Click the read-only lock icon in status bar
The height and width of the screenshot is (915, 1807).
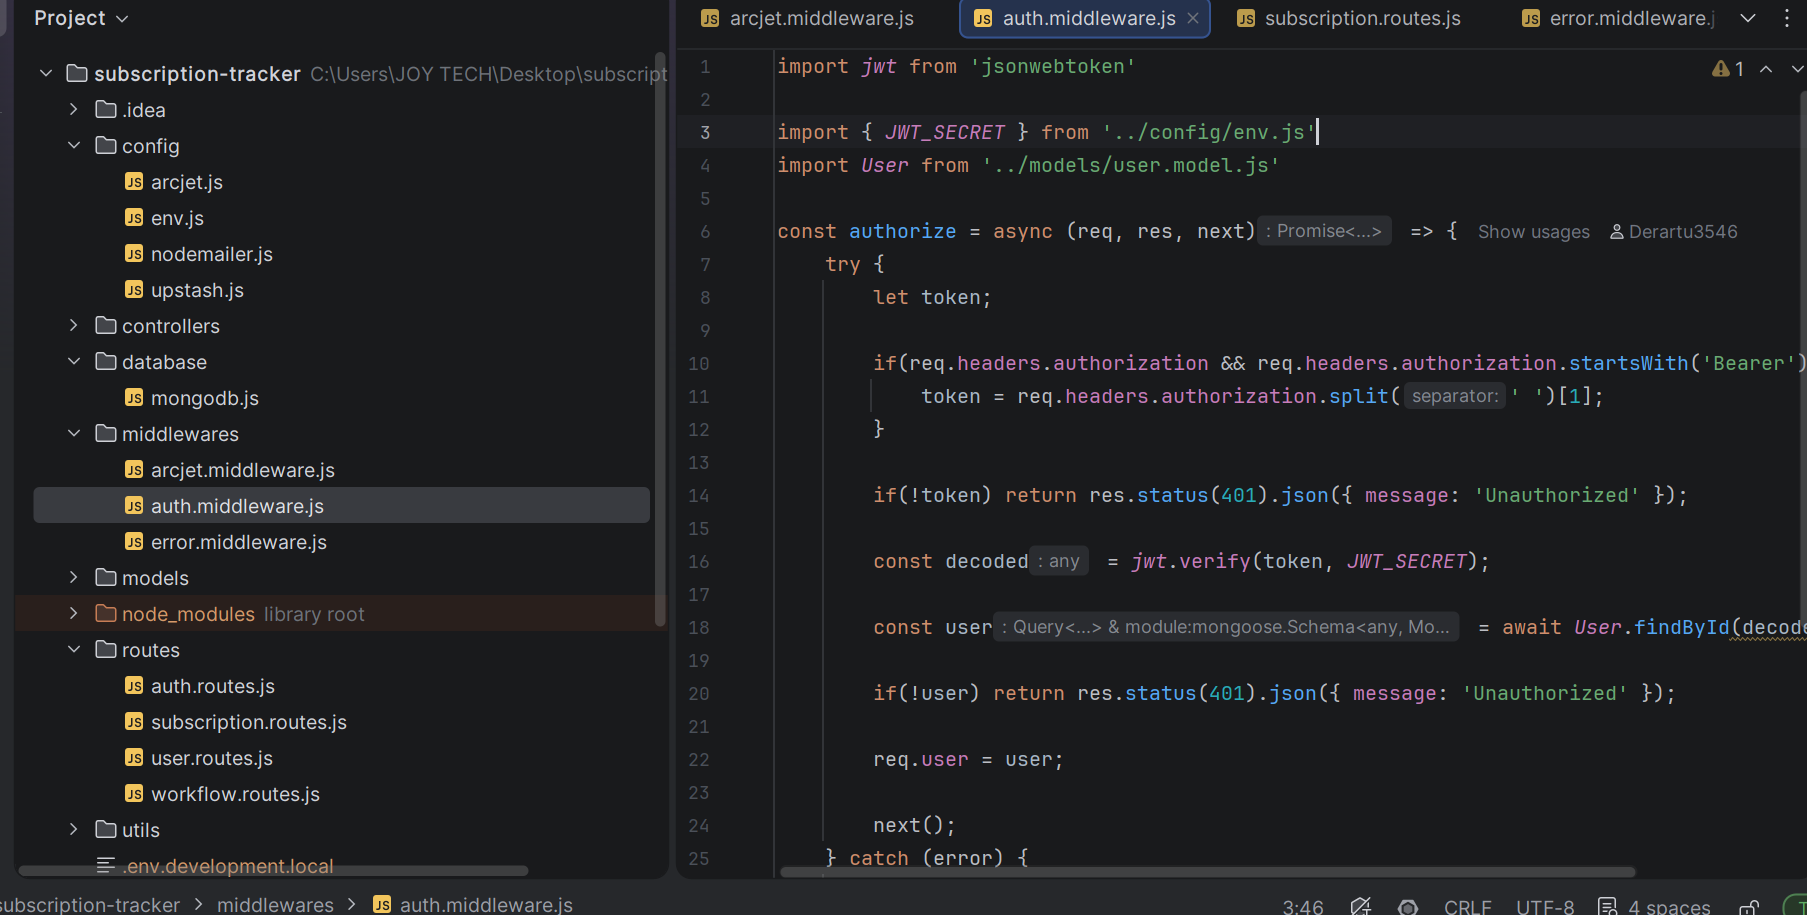click(x=1749, y=907)
